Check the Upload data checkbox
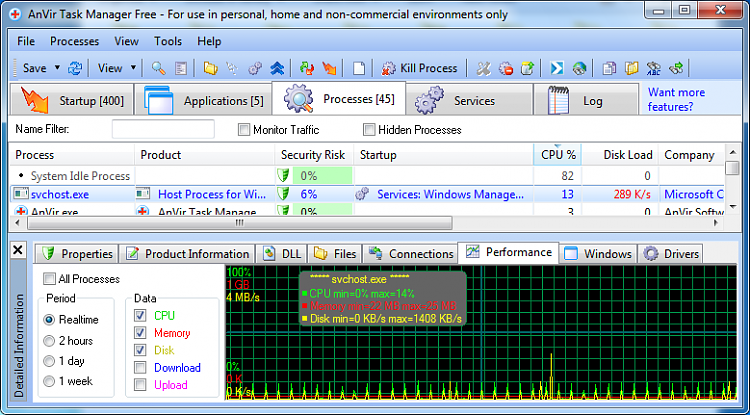The image size is (750, 415). tap(140, 385)
